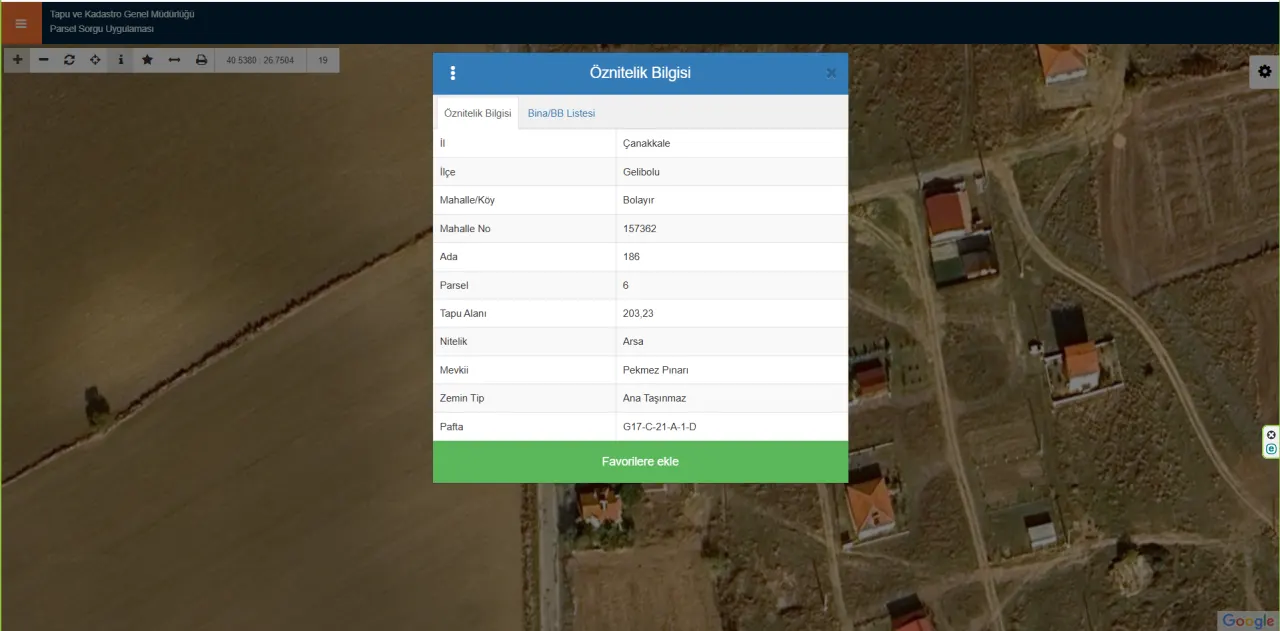The height and width of the screenshot is (631, 1280).
Task: Activate the locate crosshair tool
Action: pos(95,60)
